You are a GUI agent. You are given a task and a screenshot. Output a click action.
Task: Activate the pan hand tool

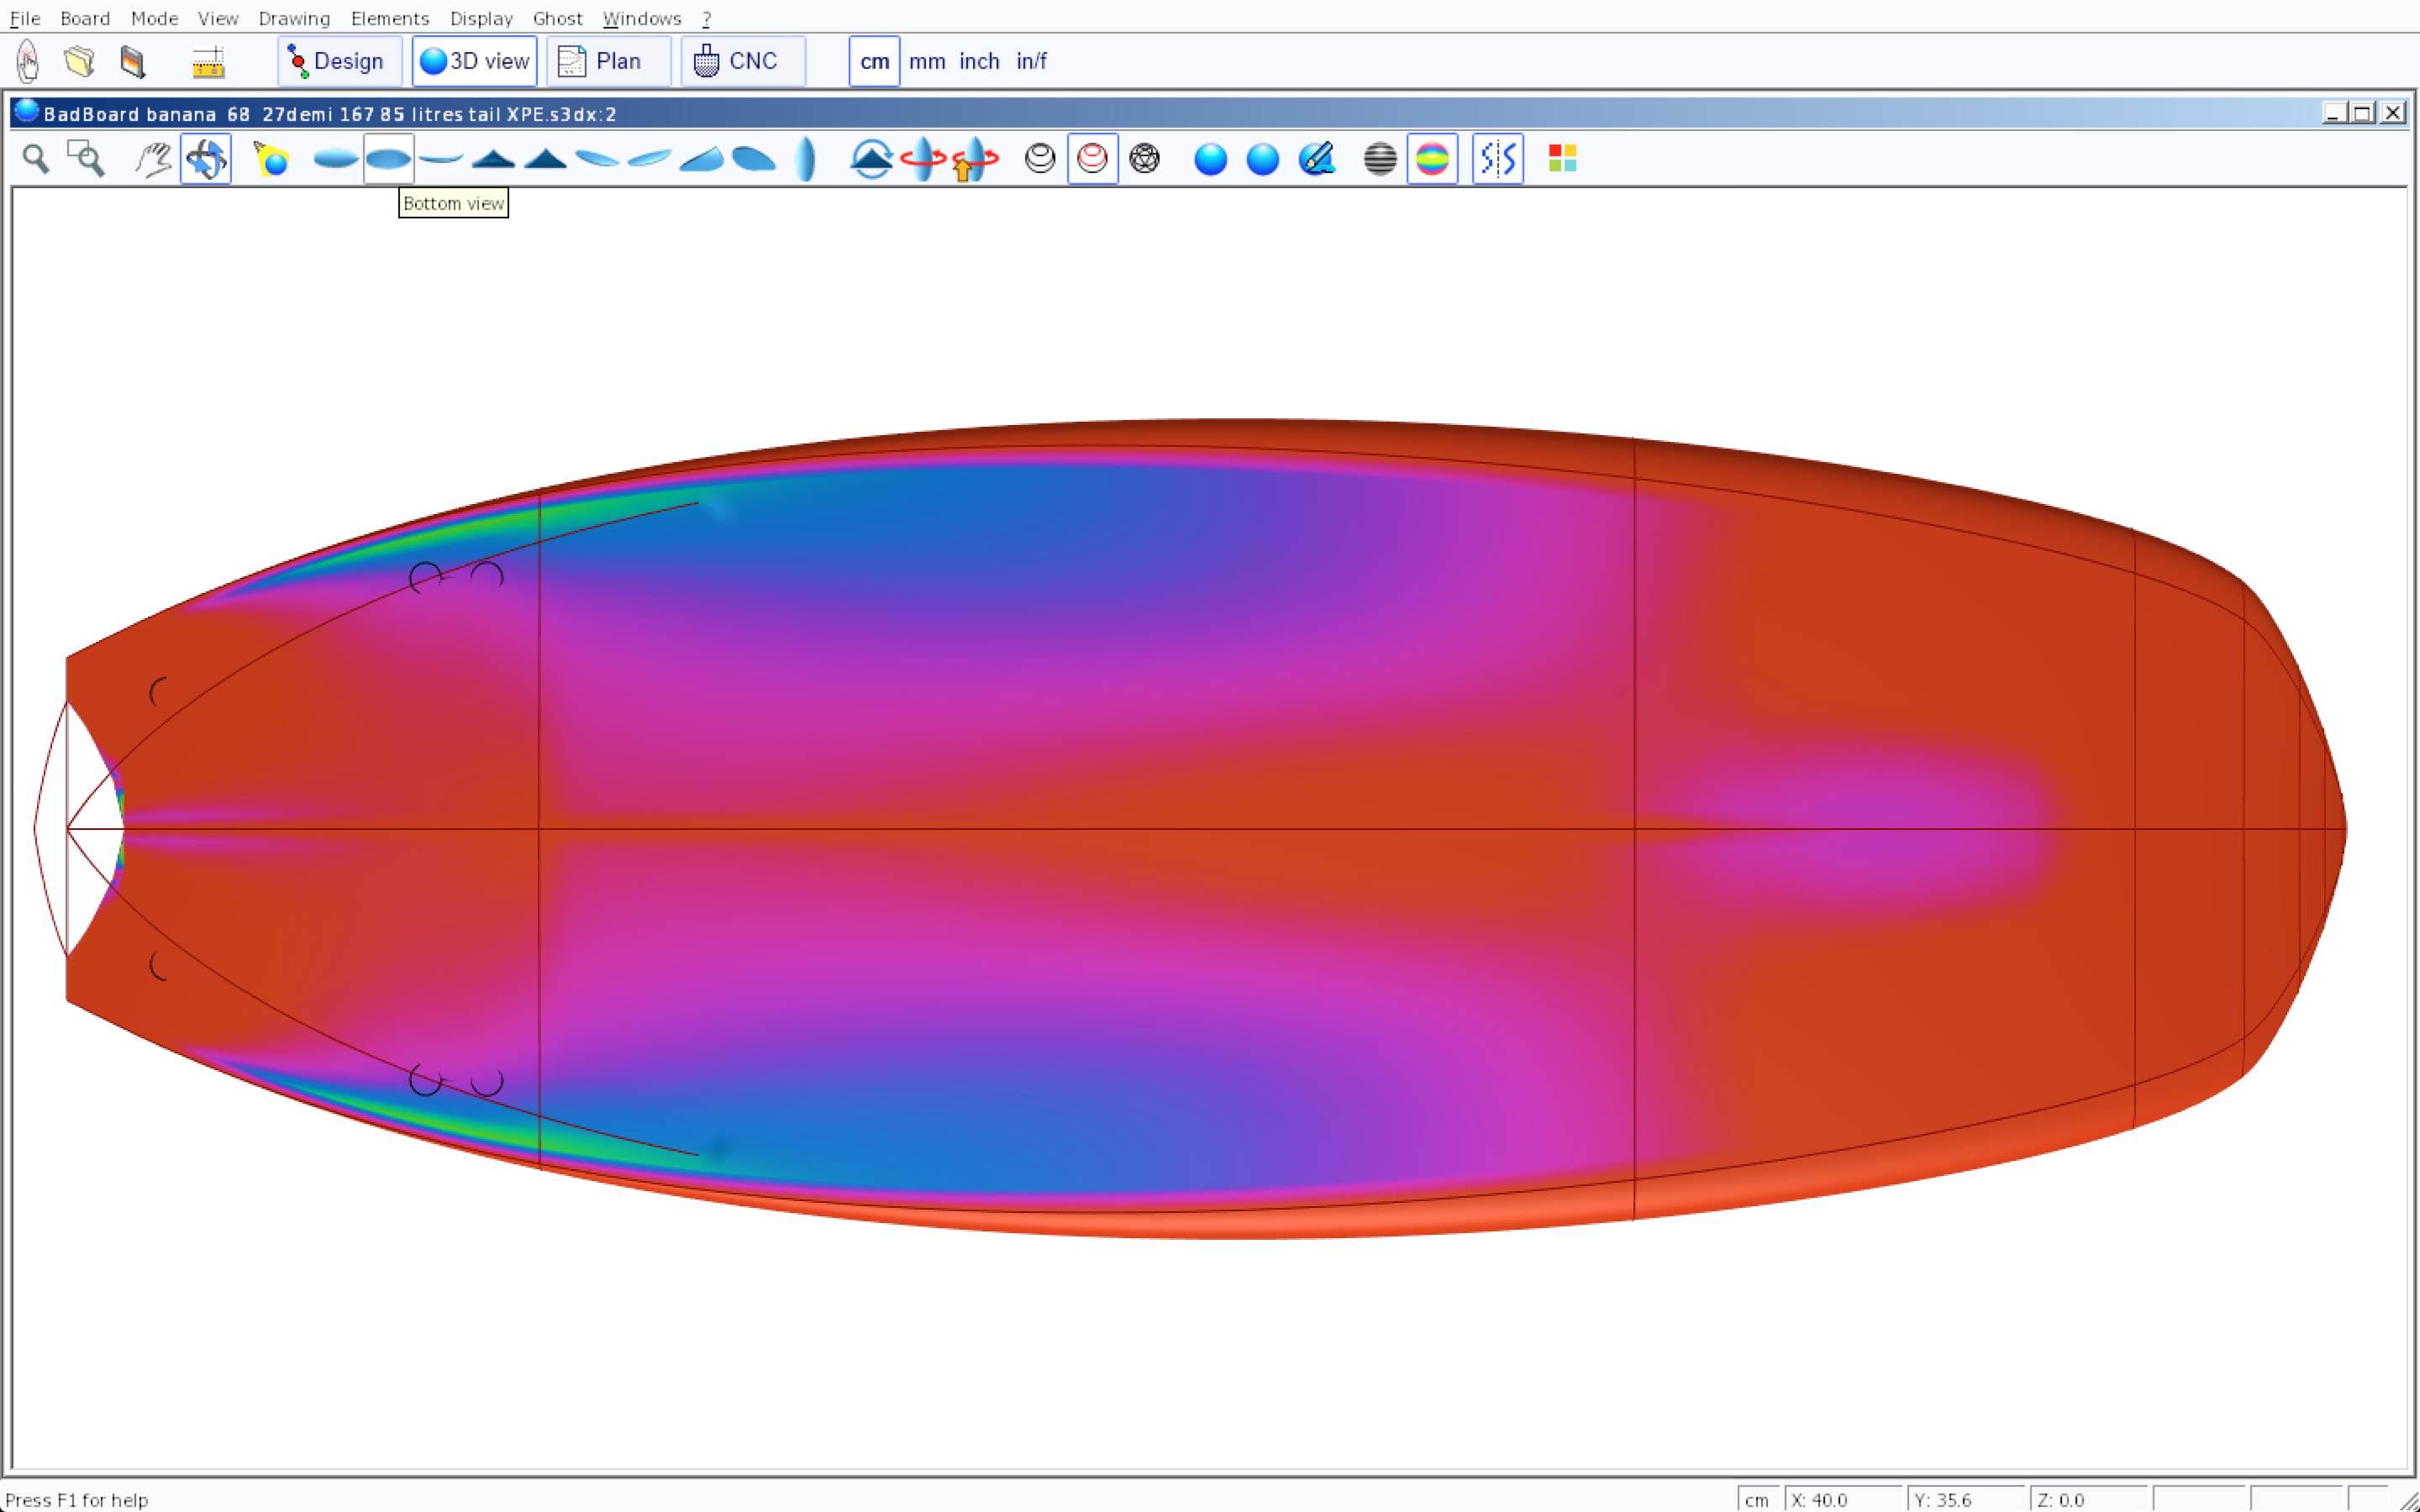point(153,159)
